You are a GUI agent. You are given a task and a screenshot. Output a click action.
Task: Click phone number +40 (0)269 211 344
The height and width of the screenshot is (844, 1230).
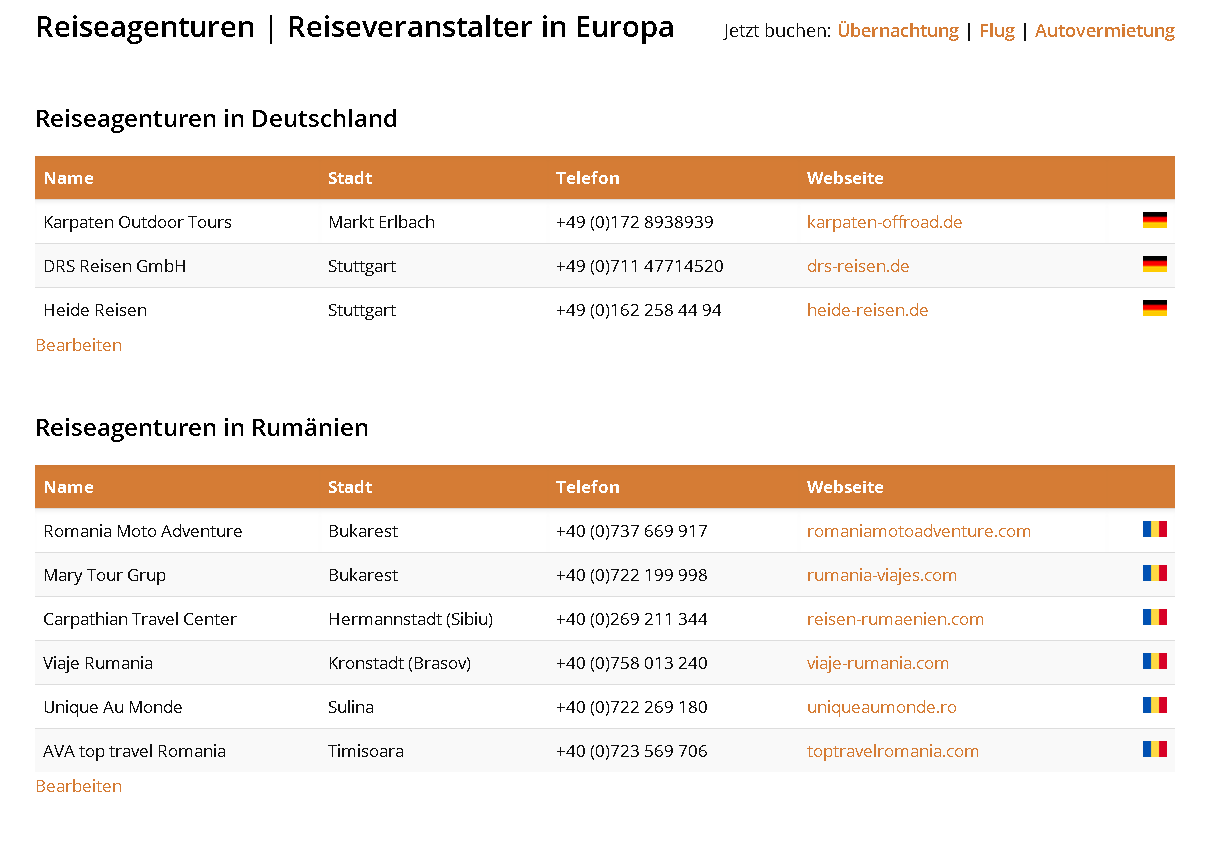632,619
